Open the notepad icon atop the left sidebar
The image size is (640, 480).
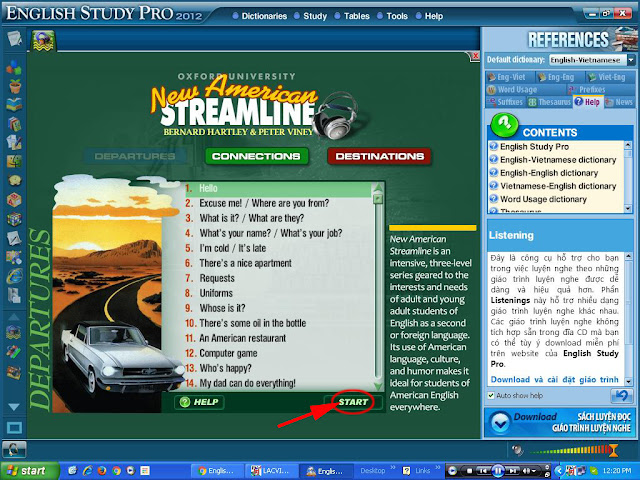(14, 39)
